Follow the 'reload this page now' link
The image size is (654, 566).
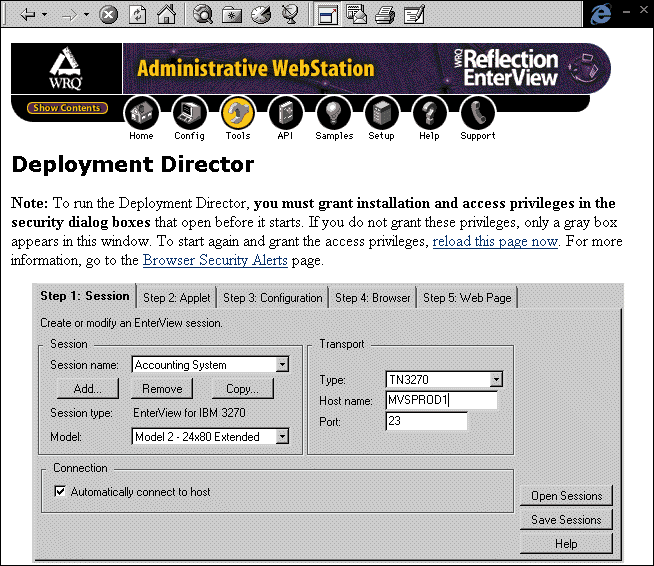tap(495, 241)
